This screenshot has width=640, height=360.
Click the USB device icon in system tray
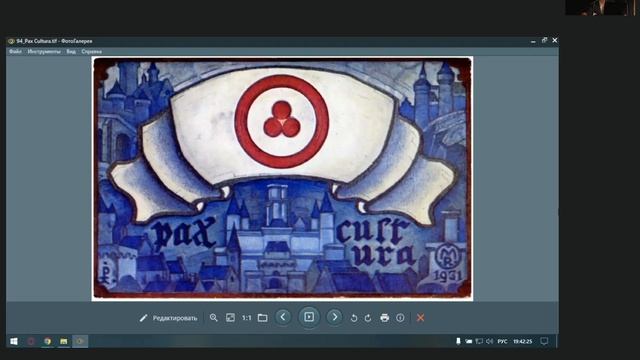click(458, 341)
